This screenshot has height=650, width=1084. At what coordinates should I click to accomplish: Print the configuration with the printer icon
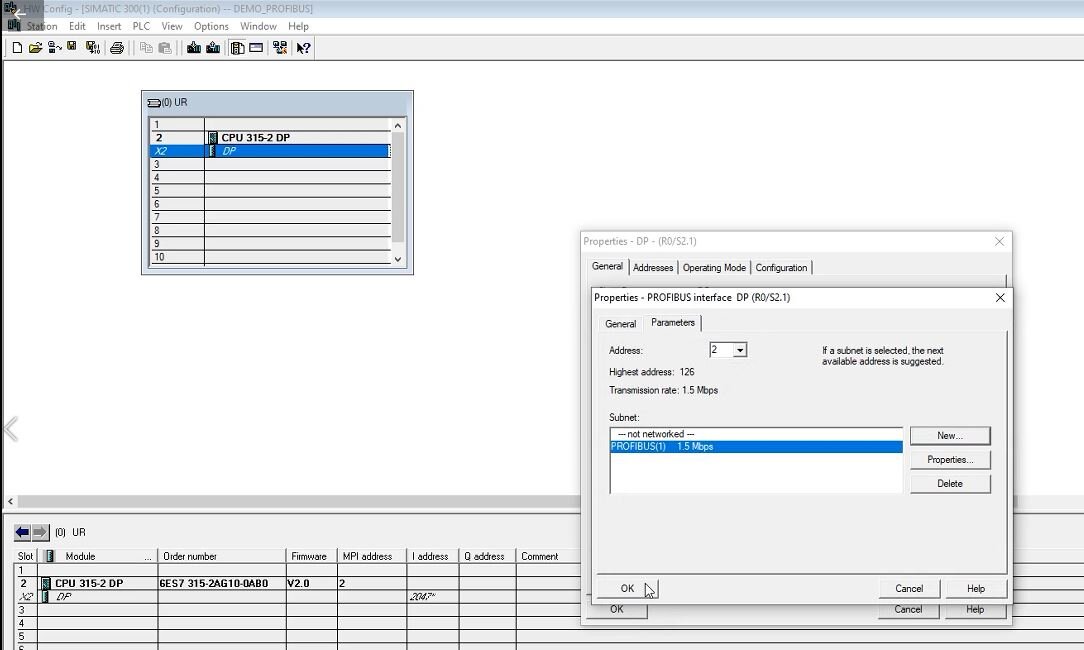(x=117, y=48)
